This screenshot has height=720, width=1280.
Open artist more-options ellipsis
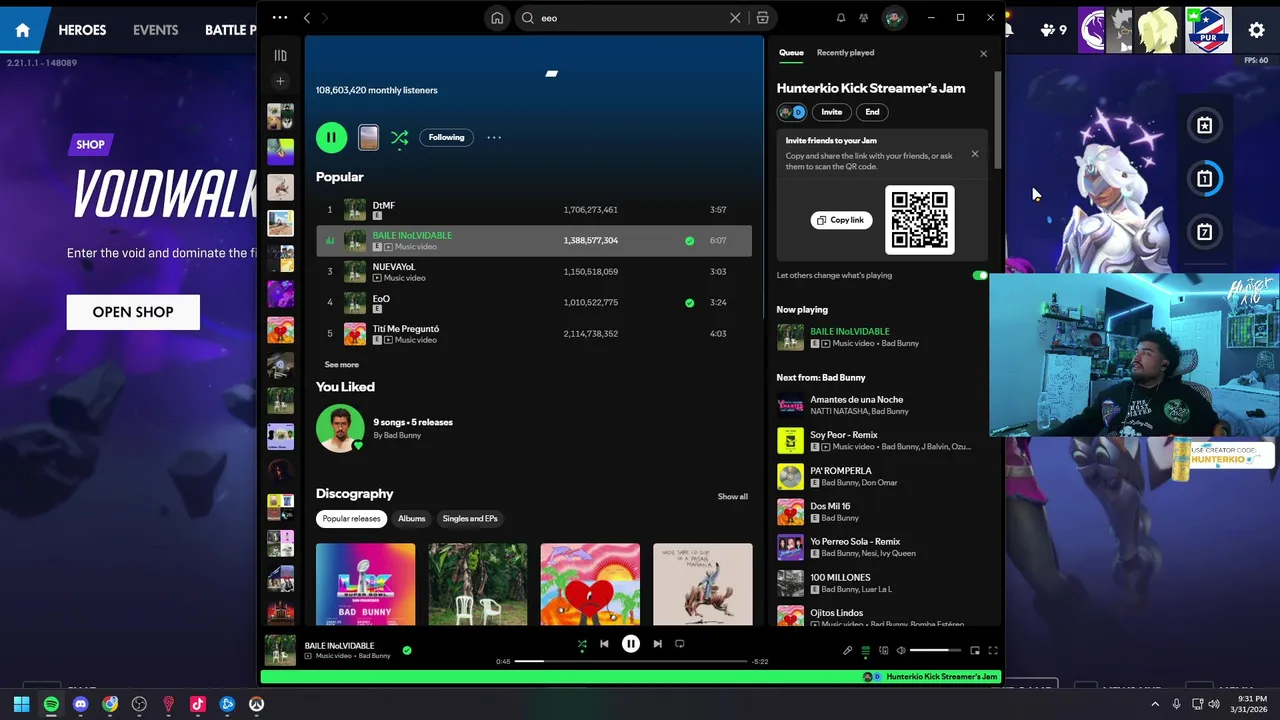coord(494,137)
